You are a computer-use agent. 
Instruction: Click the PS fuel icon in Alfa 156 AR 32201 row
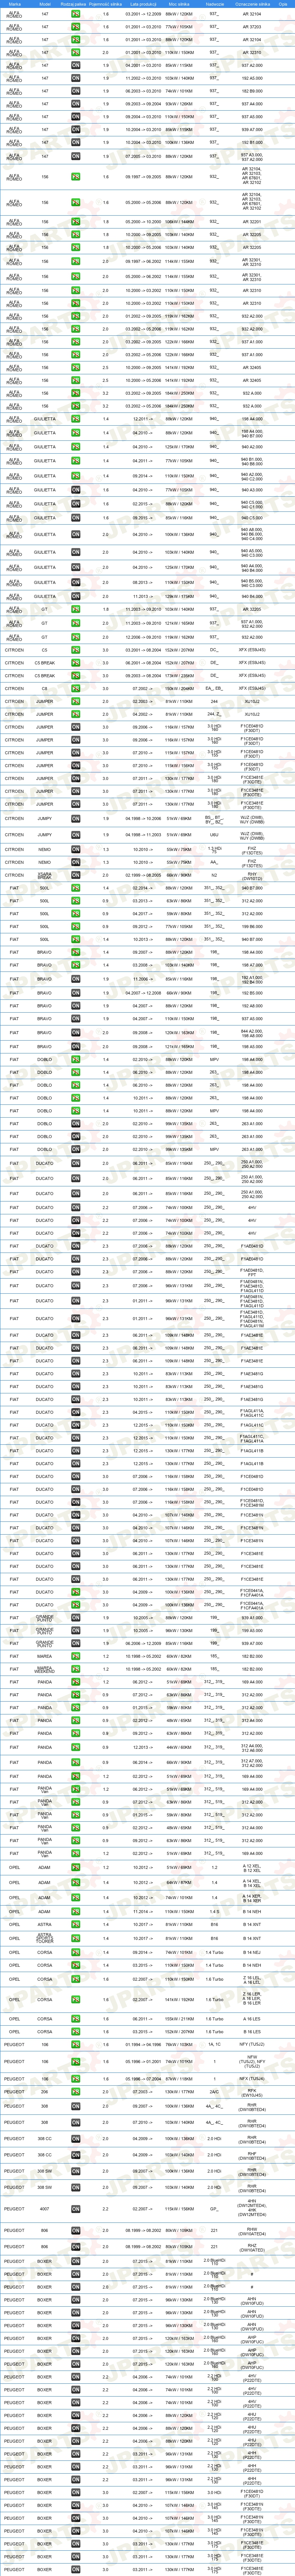pyautogui.click(x=75, y=222)
